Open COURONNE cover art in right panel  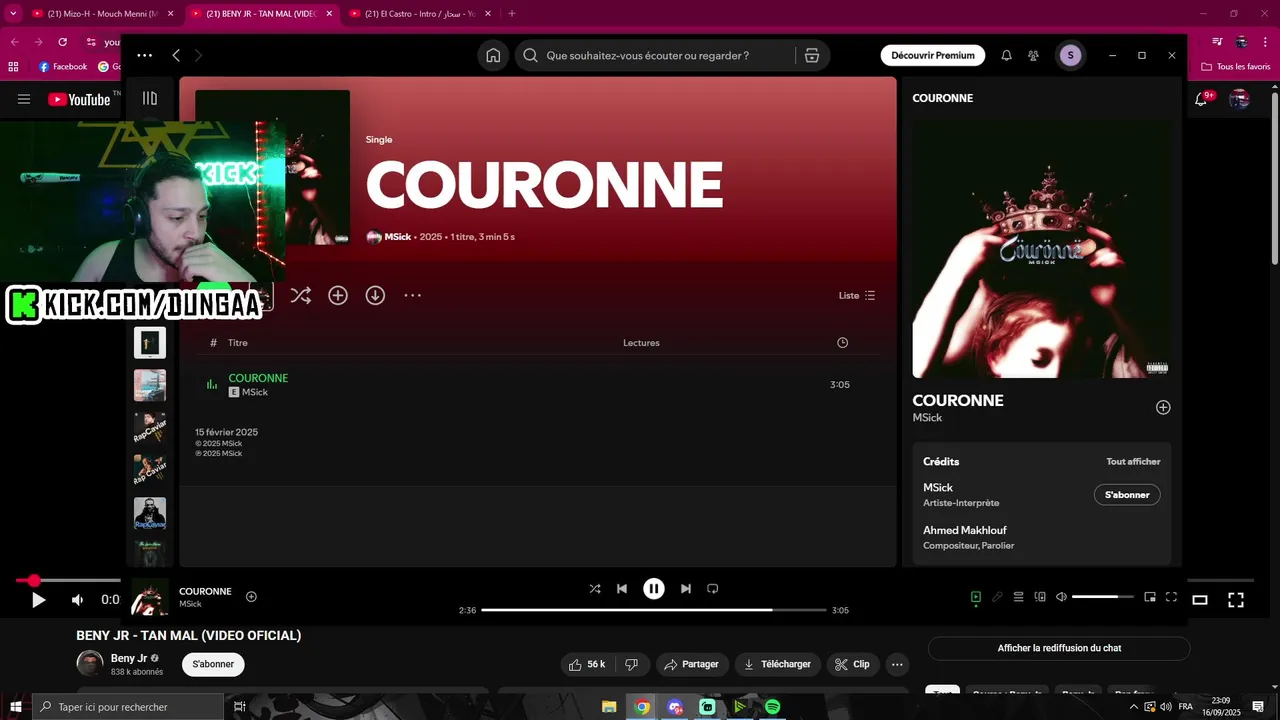point(1042,249)
